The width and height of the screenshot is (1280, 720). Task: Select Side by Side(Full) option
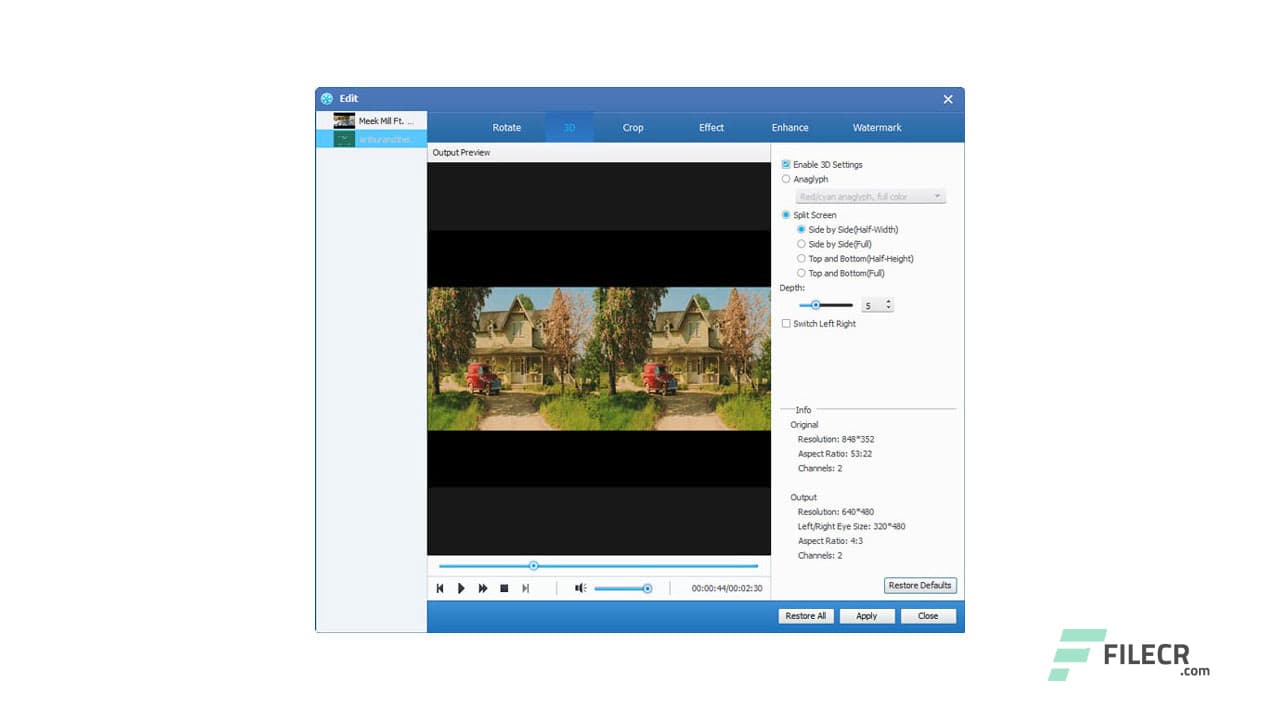(801, 243)
